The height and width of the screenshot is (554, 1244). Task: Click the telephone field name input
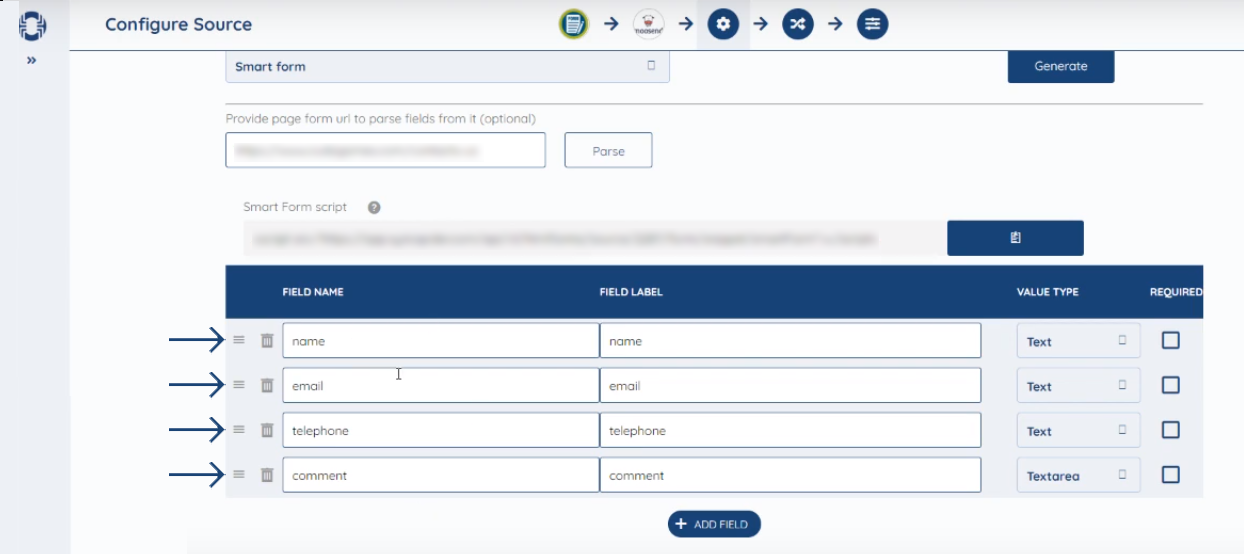[441, 431]
